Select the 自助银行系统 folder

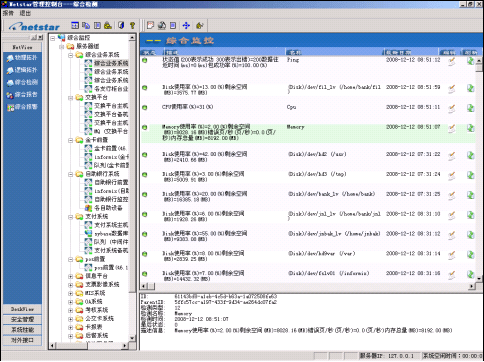102,174
